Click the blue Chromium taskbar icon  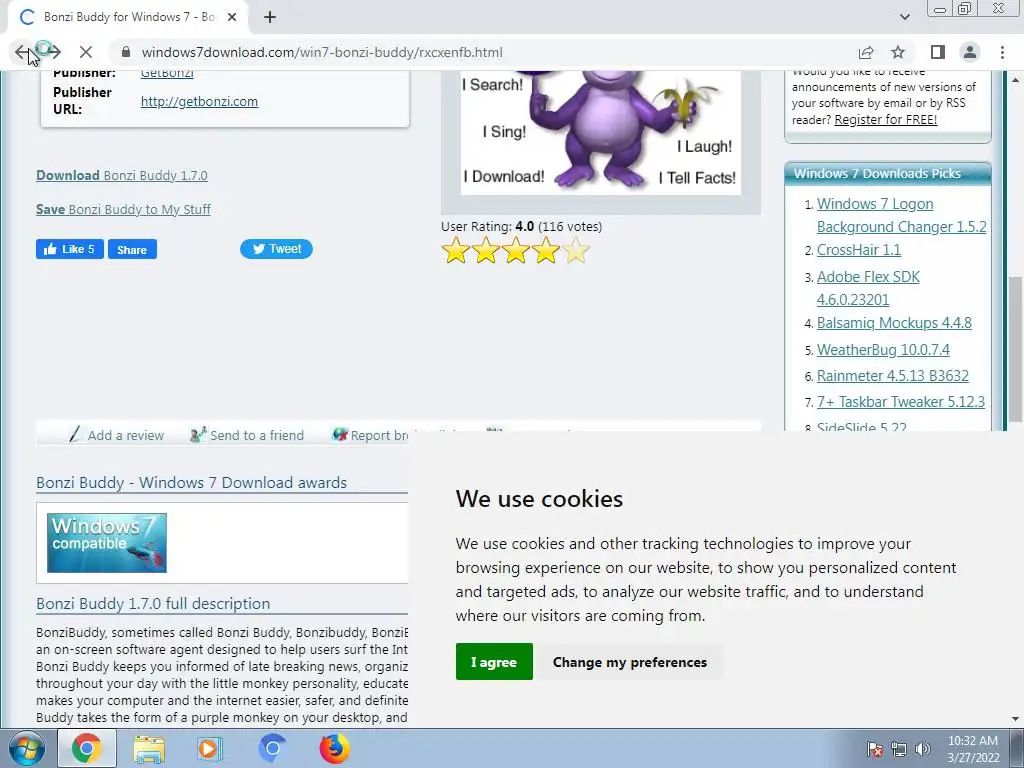click(x=272, y=748)
